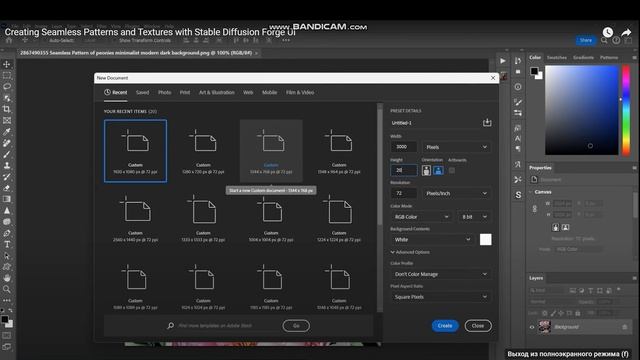Switch to Art & Illustration tab

pos(217,93)
